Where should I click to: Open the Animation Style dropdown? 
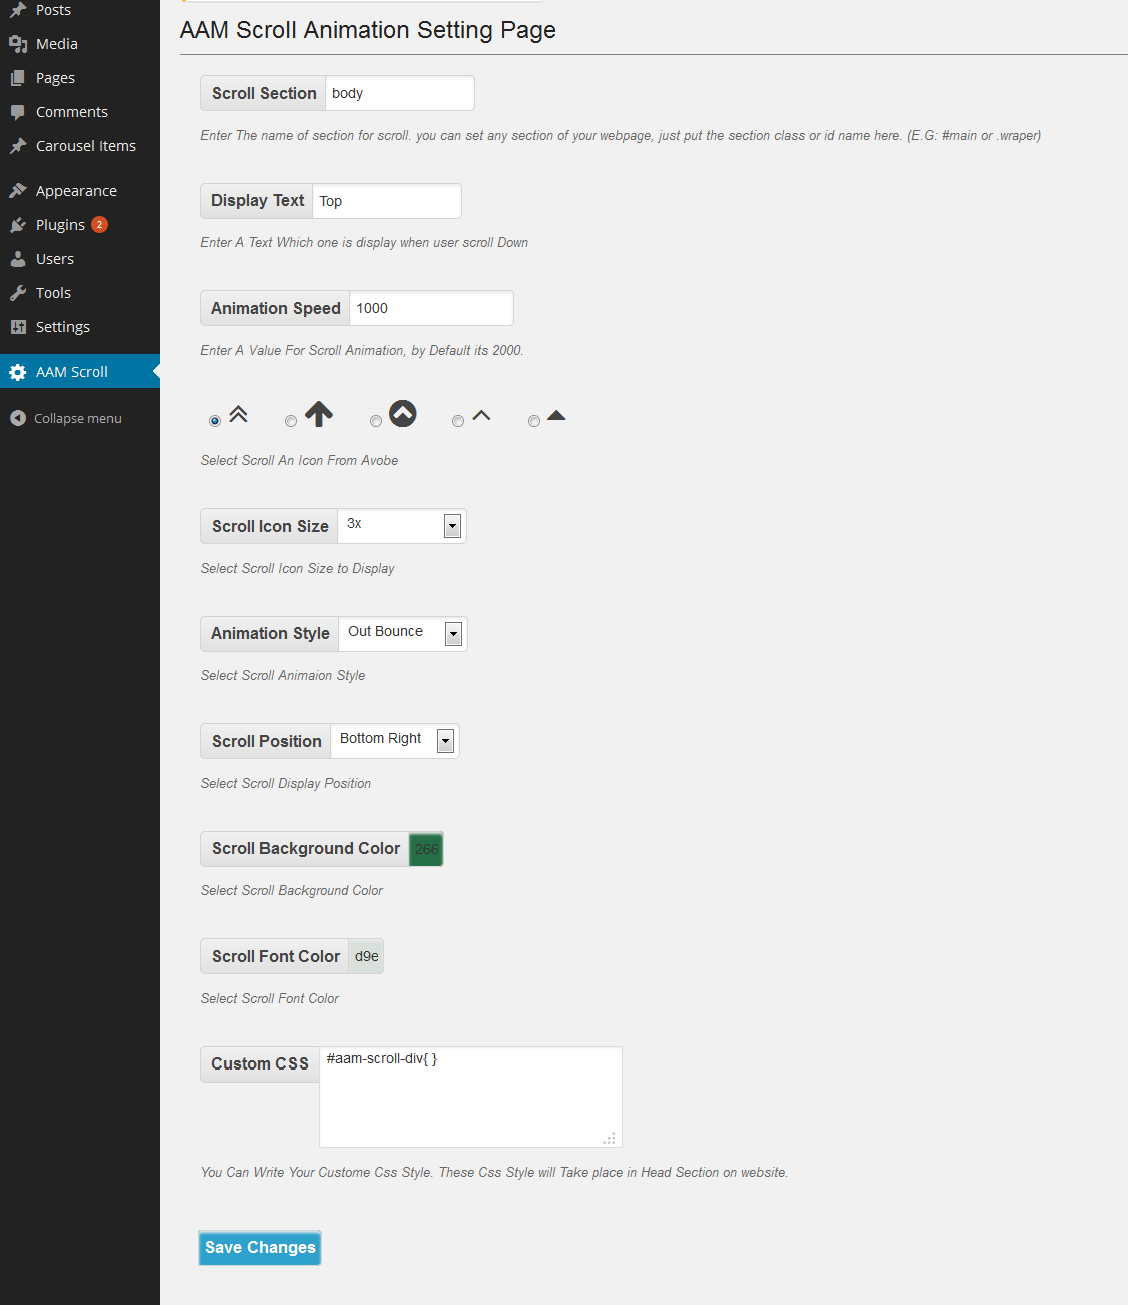[403, 634]
